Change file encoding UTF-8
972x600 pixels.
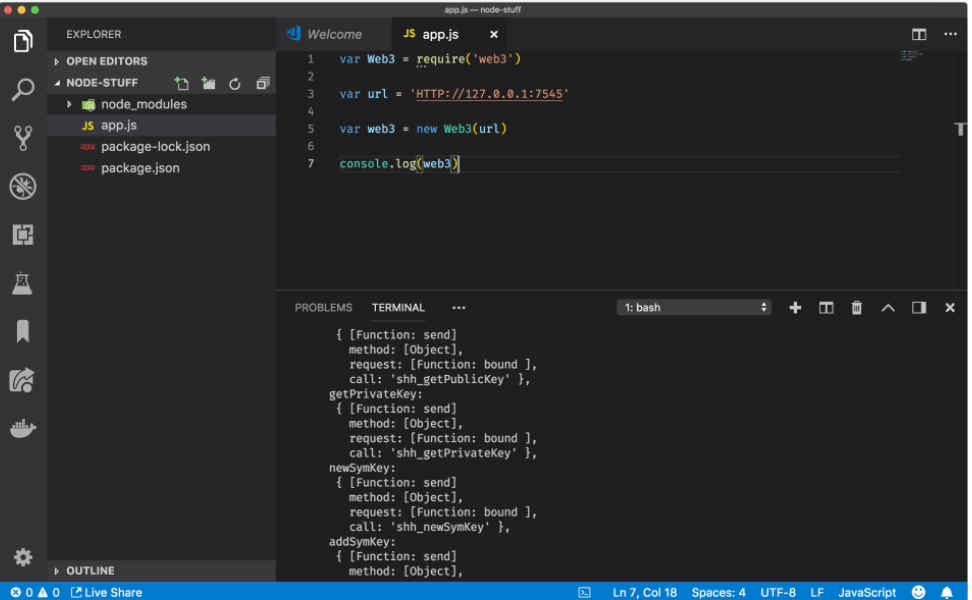tap(777, 592)
